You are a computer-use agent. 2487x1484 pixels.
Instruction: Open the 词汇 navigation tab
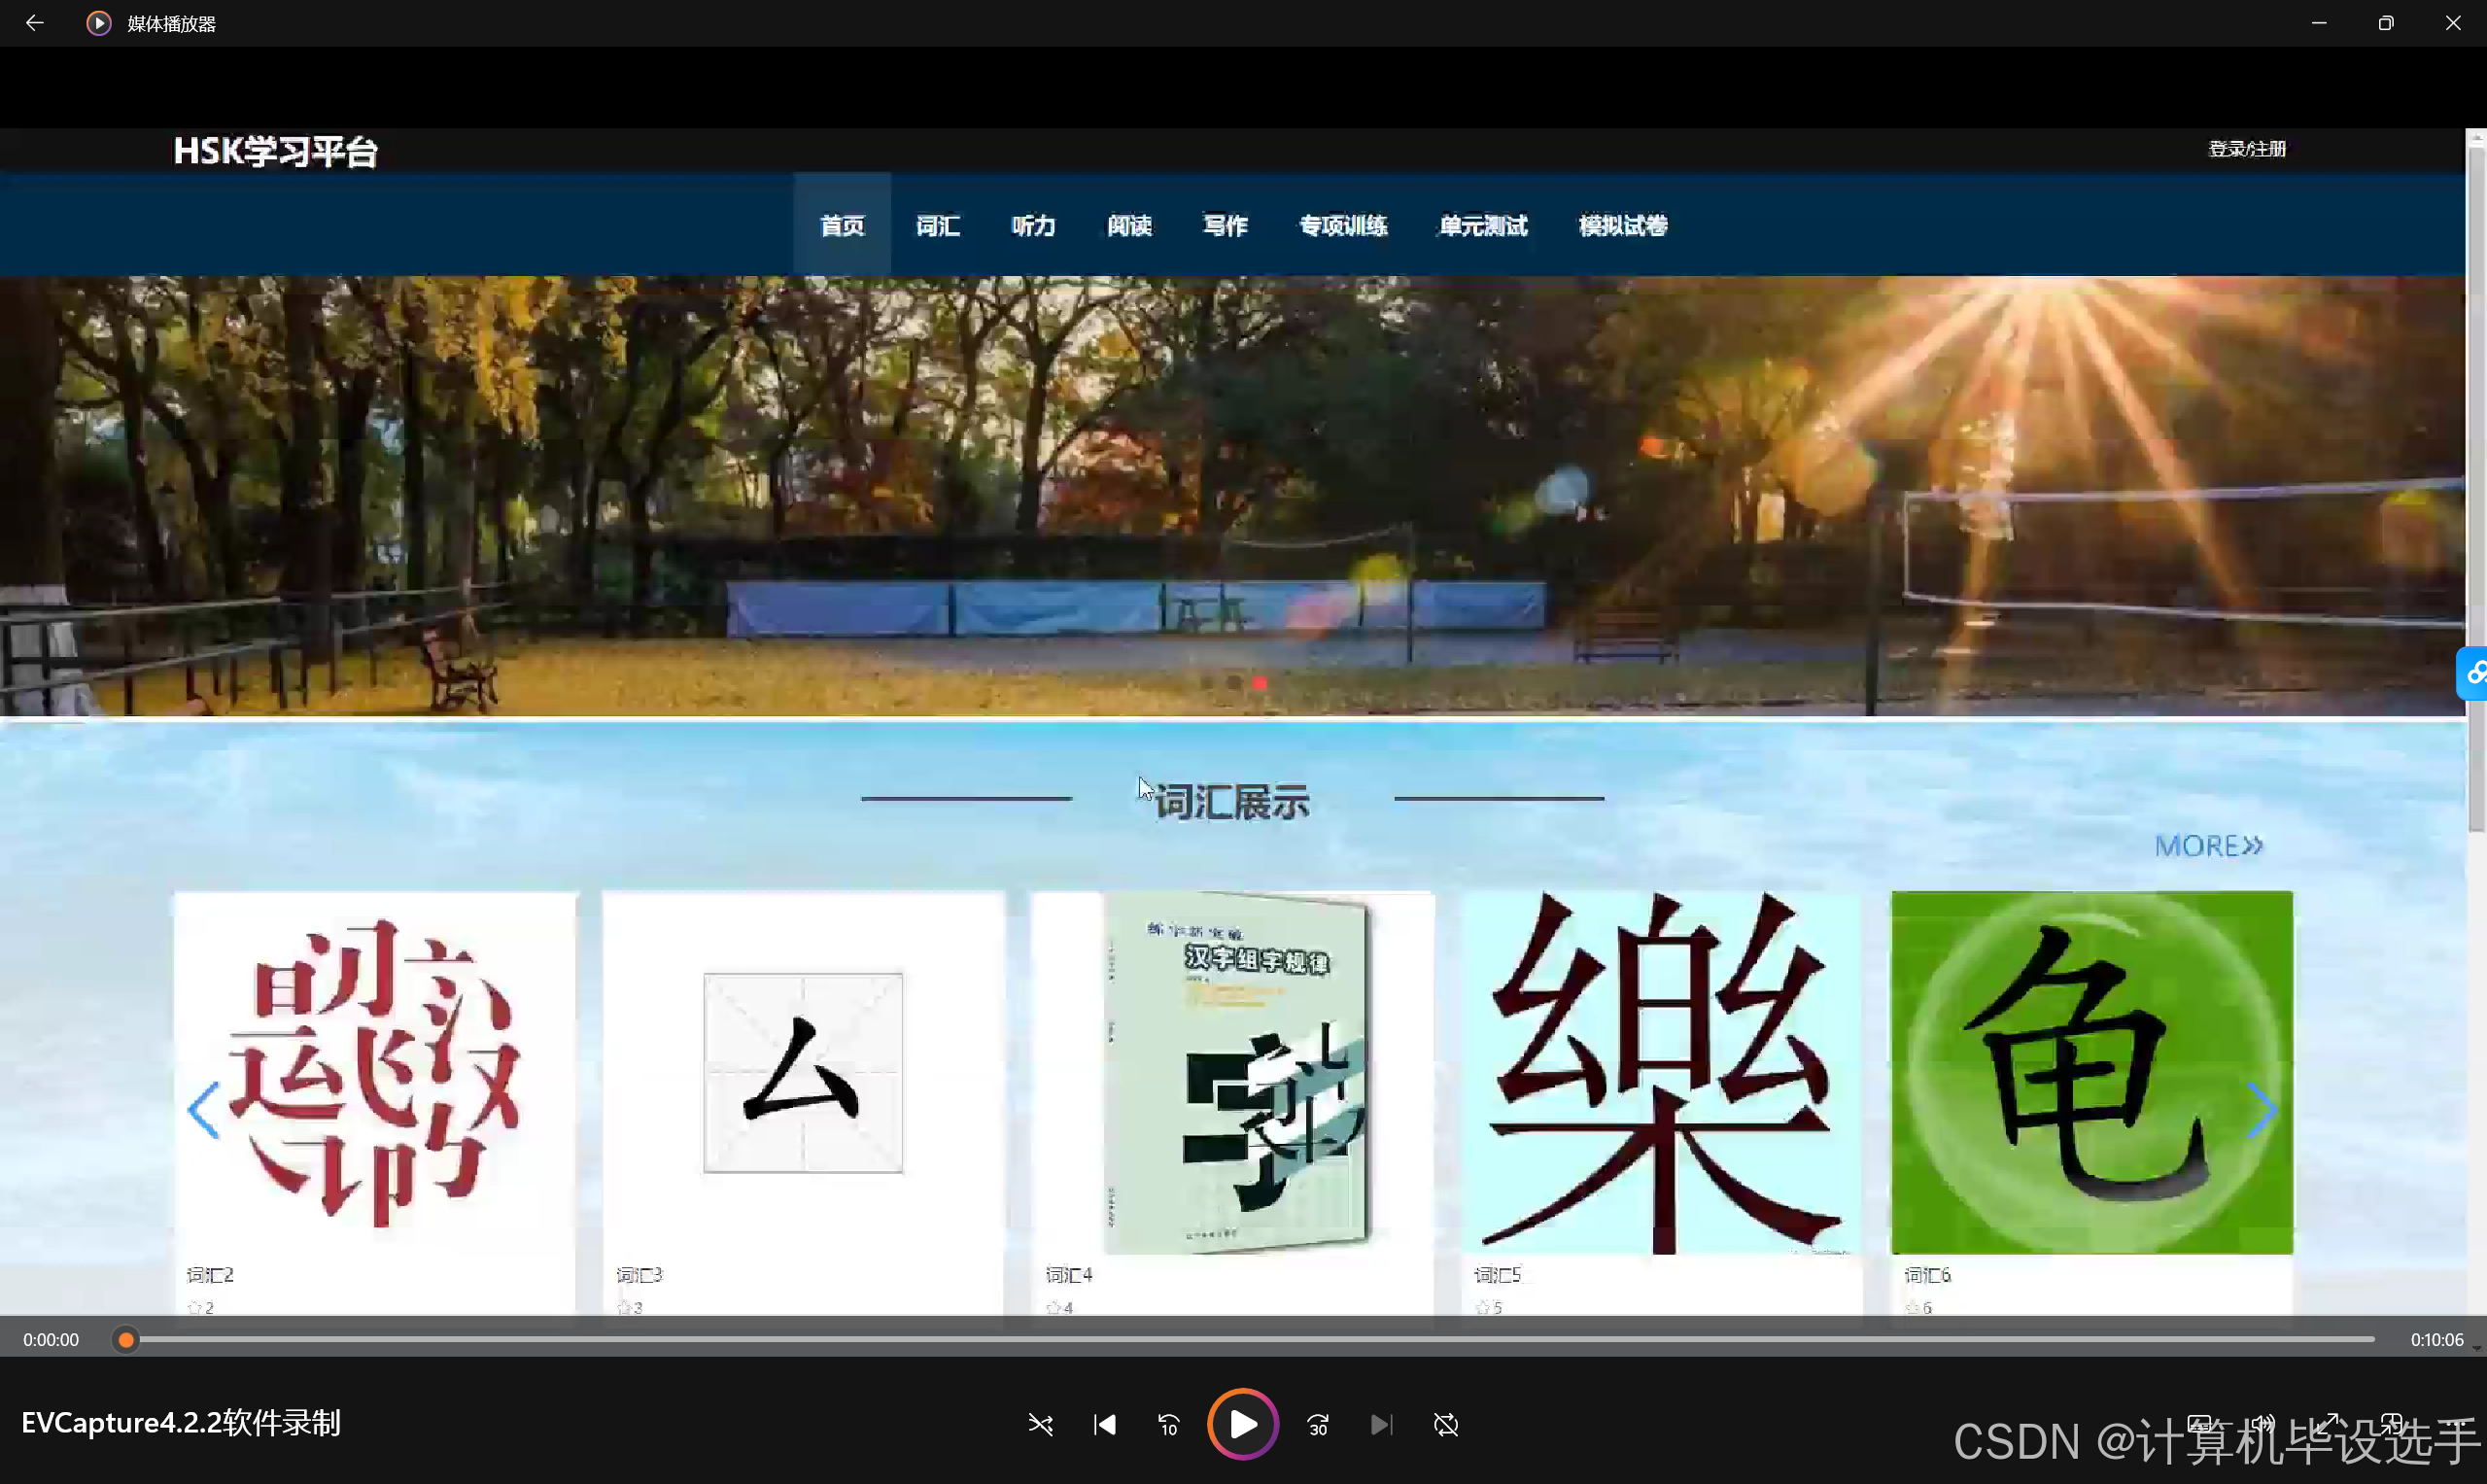(937, 226)
